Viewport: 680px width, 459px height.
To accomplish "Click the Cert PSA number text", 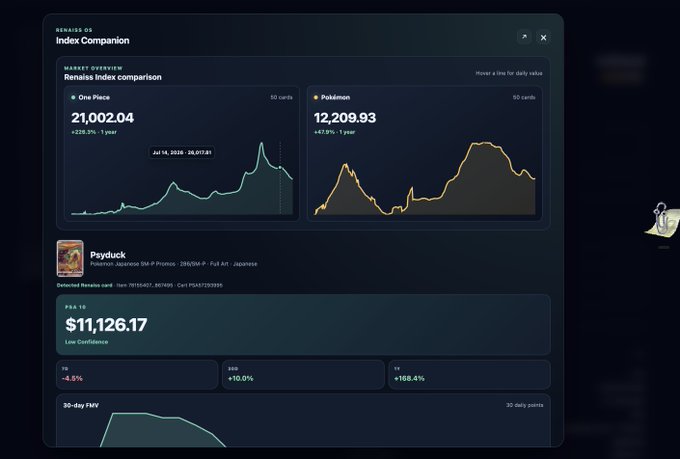I will pyautogui.click(x=199, y=285).
